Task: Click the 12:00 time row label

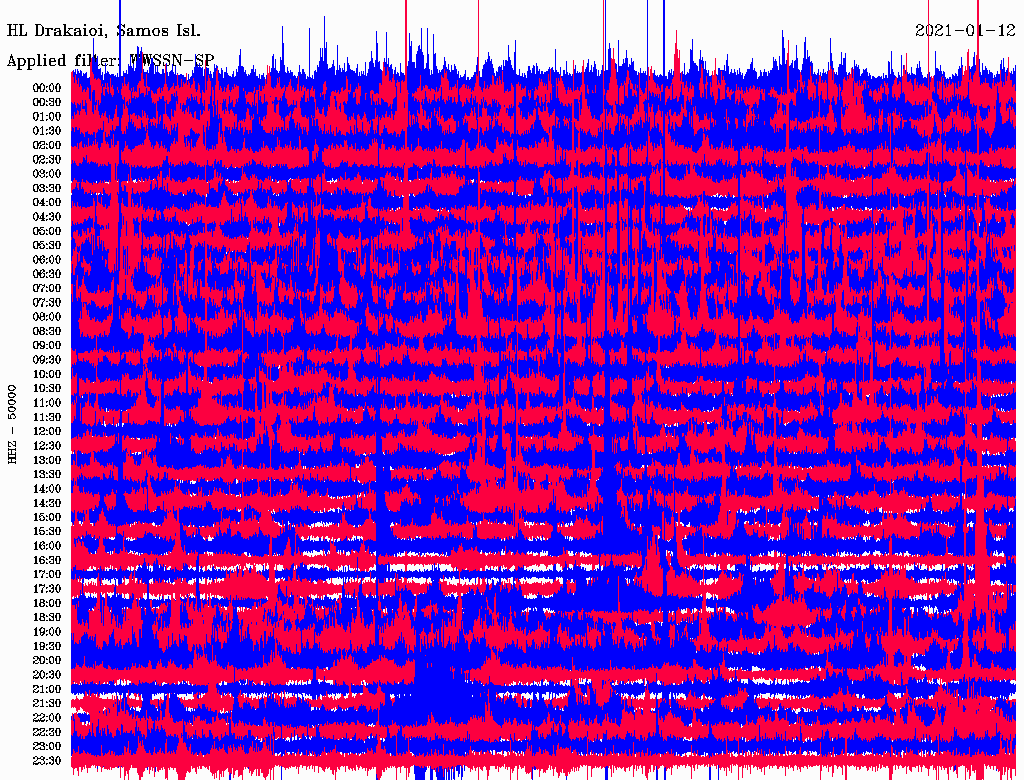Action: click(x=47, y=432)
